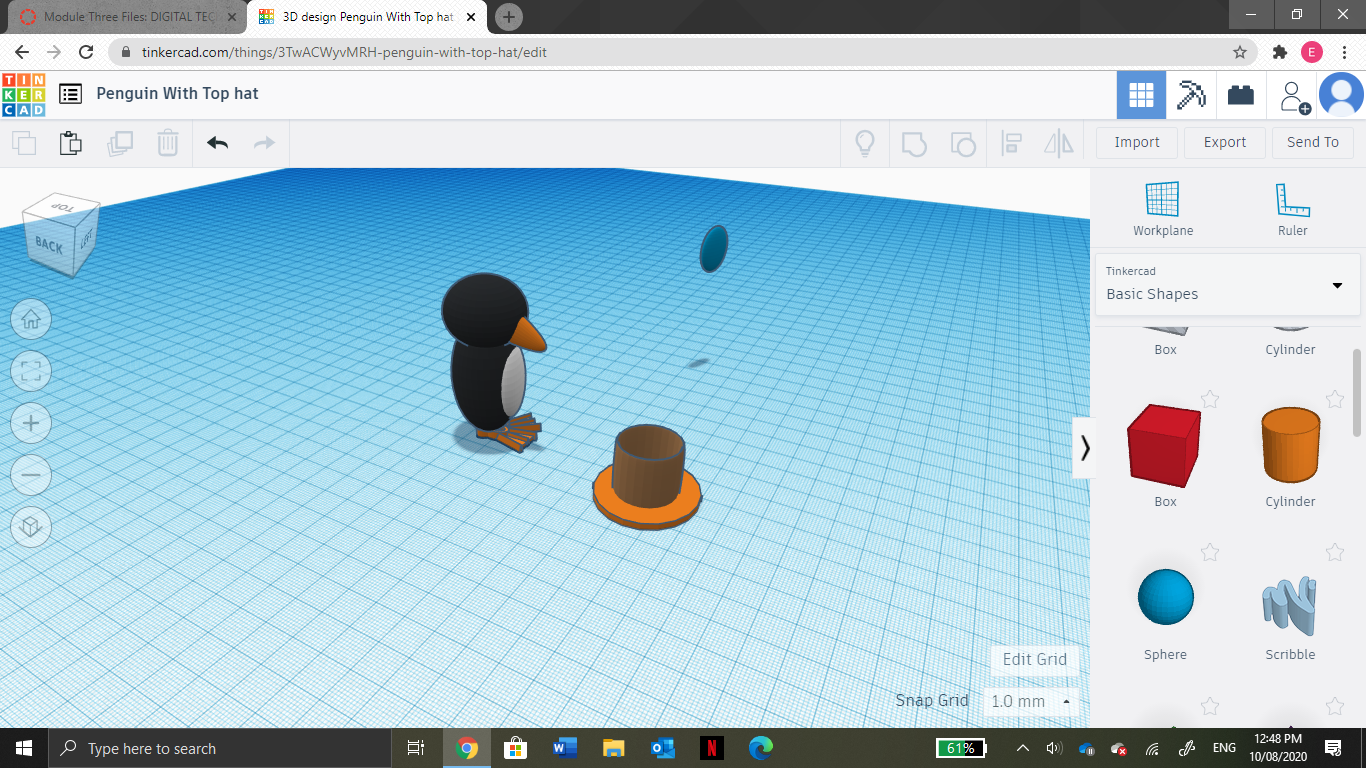This screenshot has width=1366, height=768.
Task: Click the Tinkercad logo
Action: pos(23,94)
